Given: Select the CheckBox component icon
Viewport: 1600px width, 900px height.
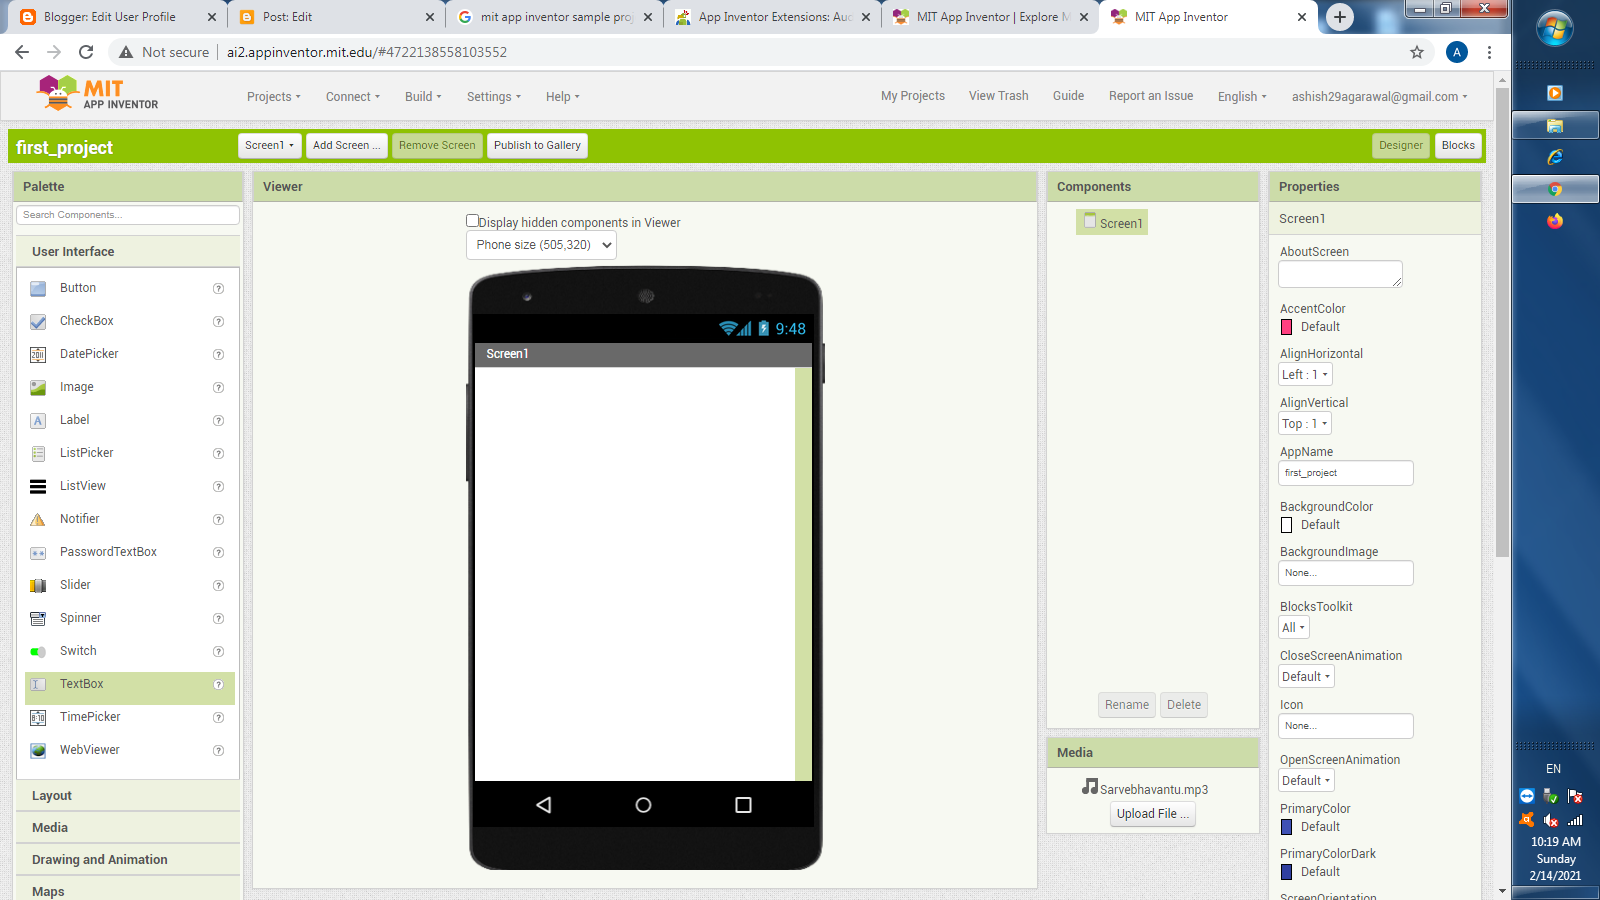Looking at the screenshot, I should pyautogui.click(x=37, y=321).
